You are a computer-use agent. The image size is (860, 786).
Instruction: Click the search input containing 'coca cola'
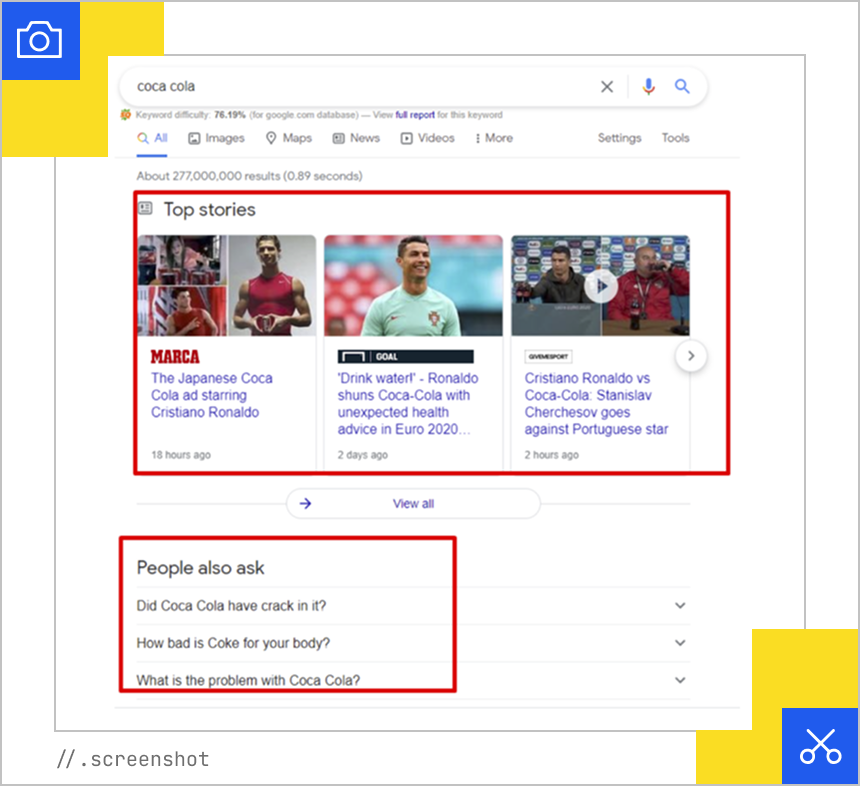(360, 87)
